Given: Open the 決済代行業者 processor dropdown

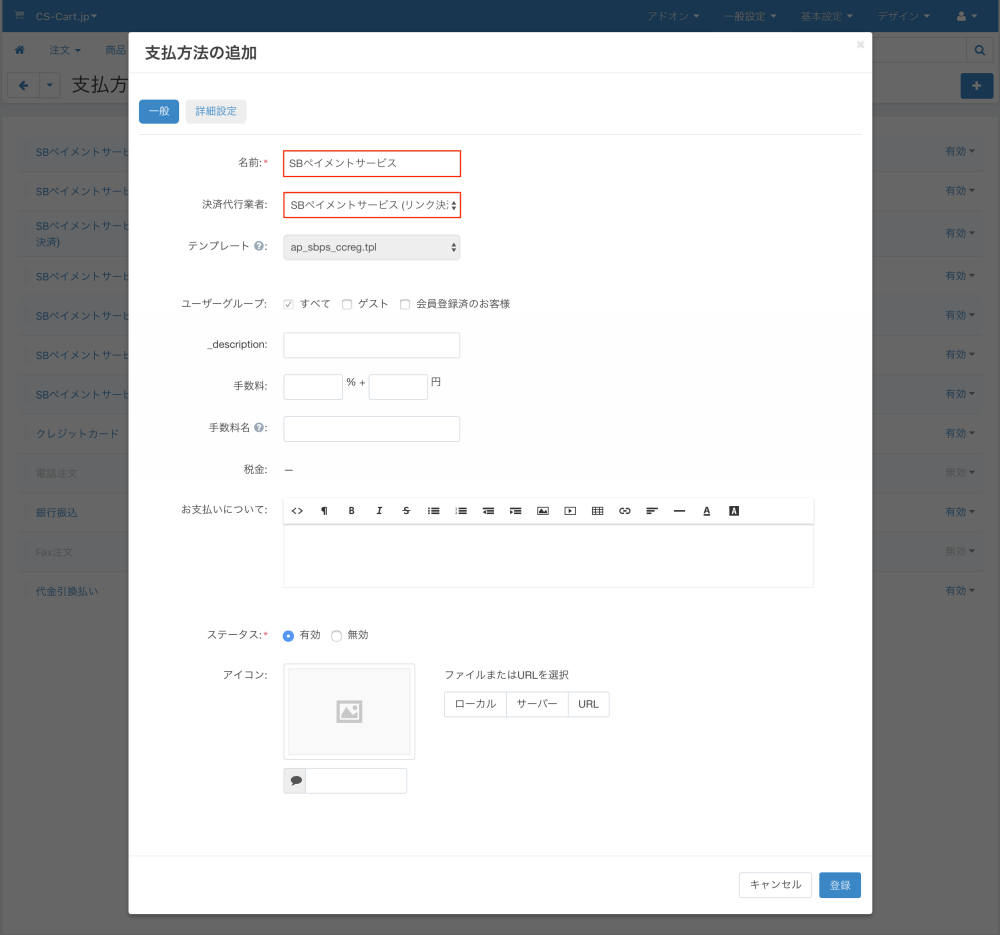Looking at the screenshot, I should click(372, 205).
